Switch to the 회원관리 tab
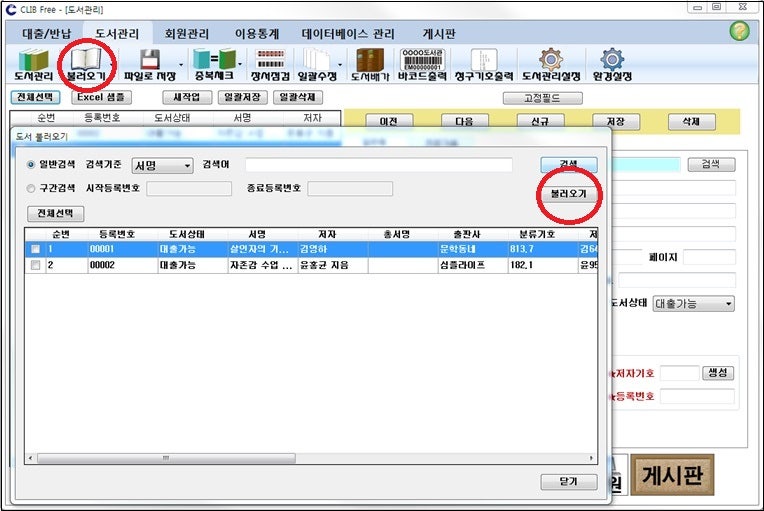 (187, 34)
